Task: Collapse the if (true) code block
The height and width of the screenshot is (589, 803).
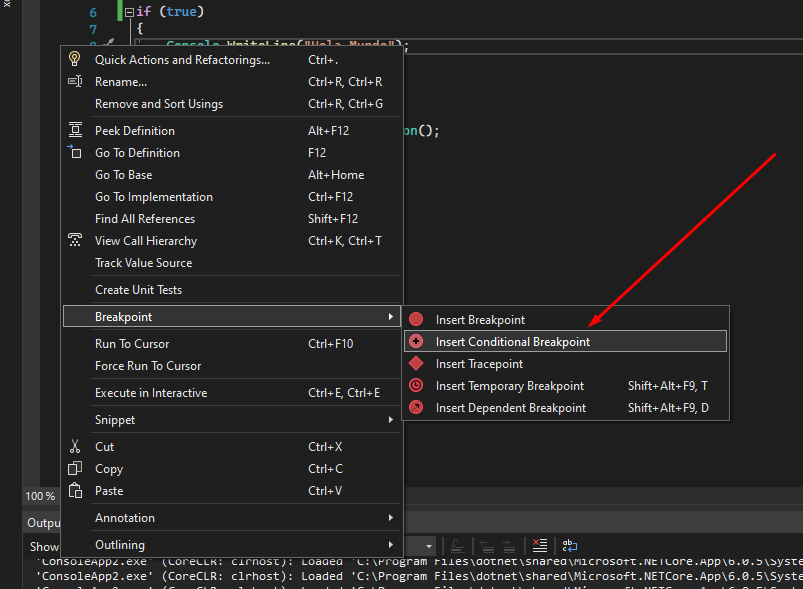Action: (129, 13)
